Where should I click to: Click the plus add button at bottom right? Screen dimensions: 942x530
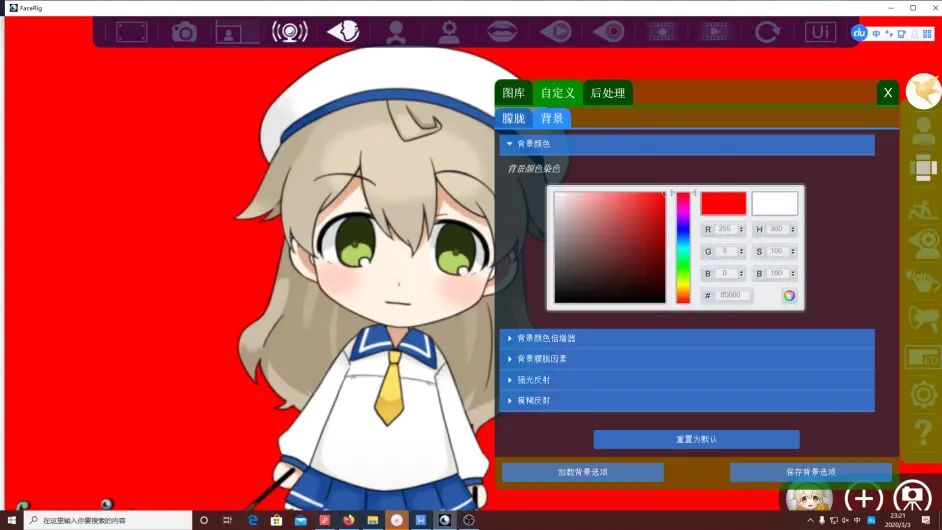pyautogui.click(x=863, y=498)
